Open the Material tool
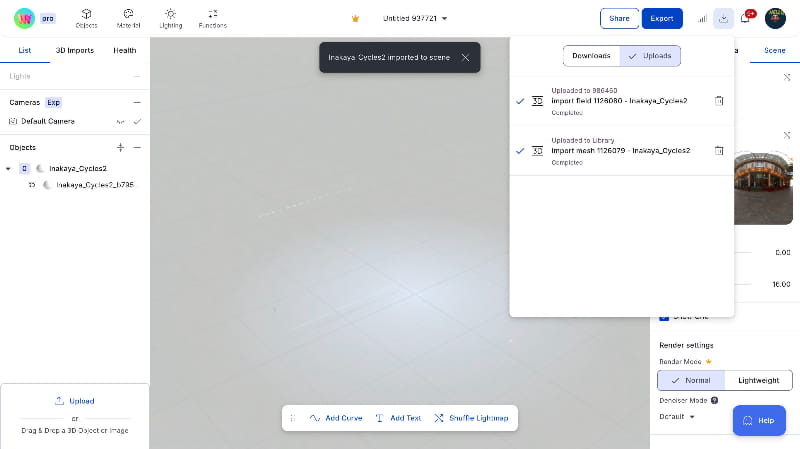800x449 pixels. click(x=128, y=18)
